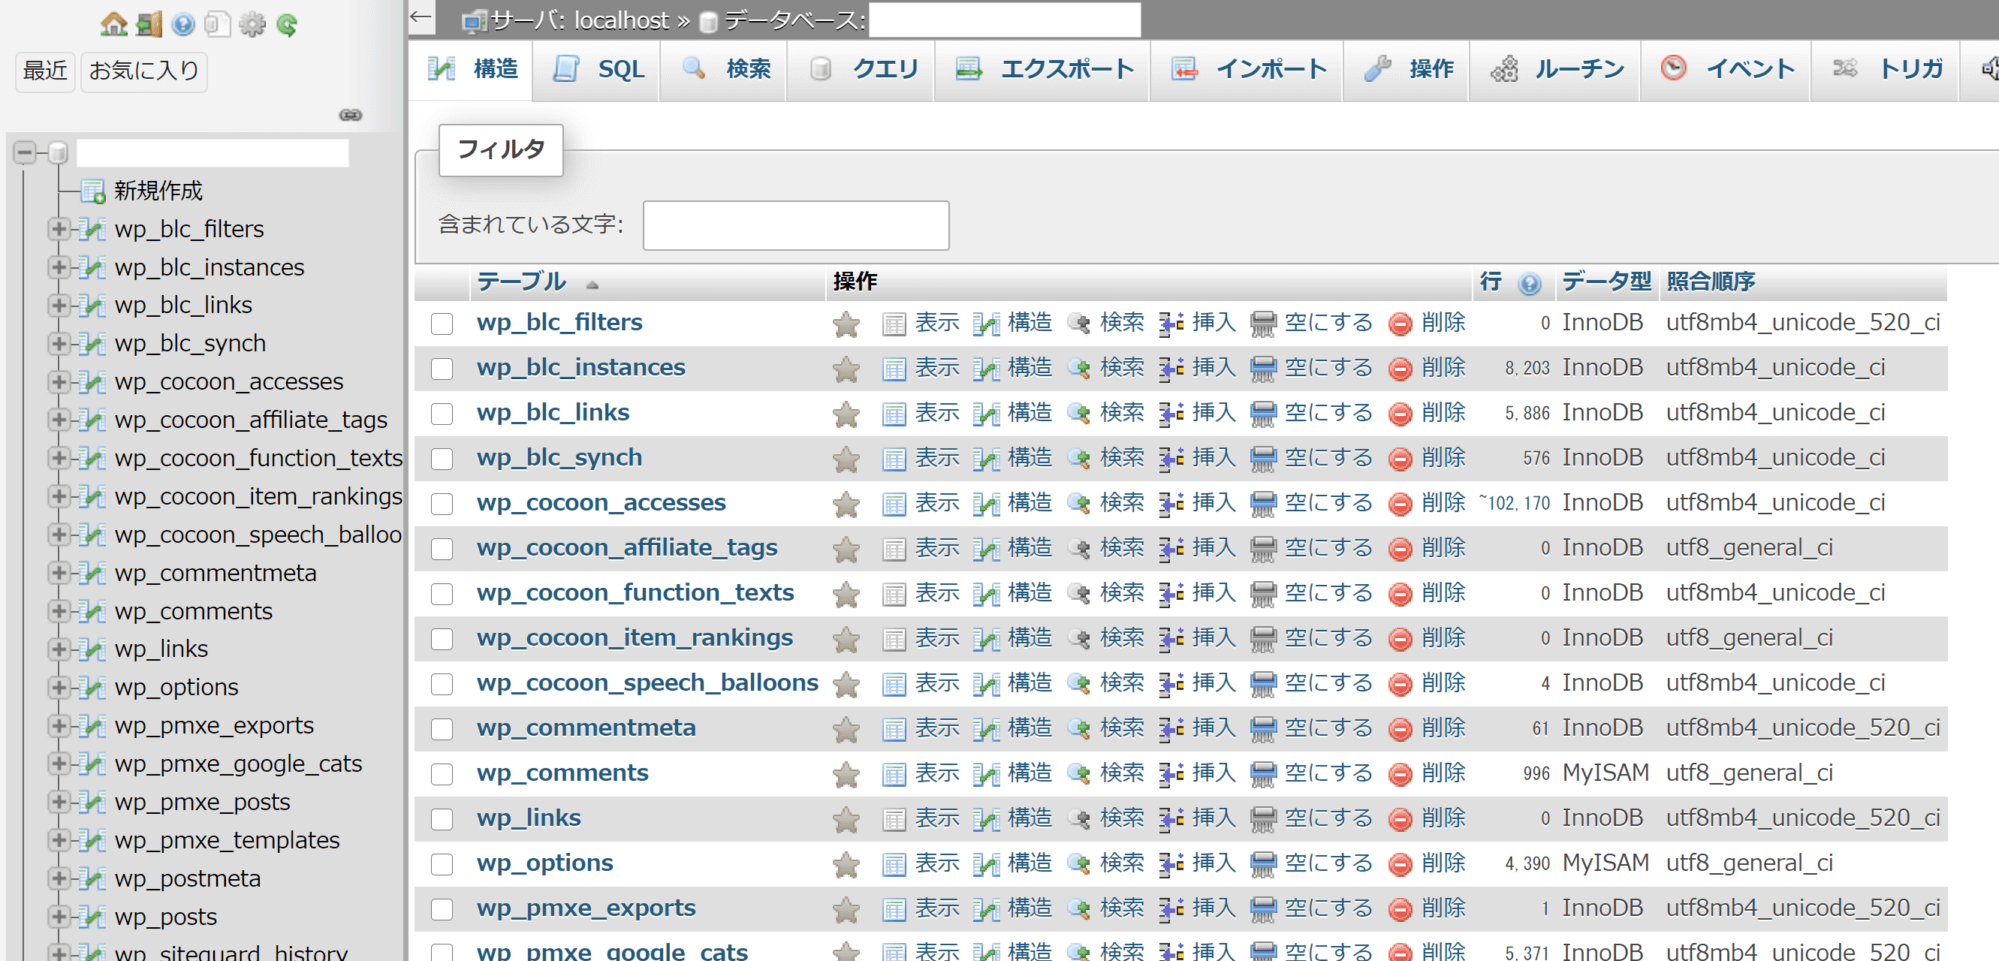Viewport: 1999px width, 961px height.
Task: Click 空にする link for wp_options
Action: [x=1328, y=863]
